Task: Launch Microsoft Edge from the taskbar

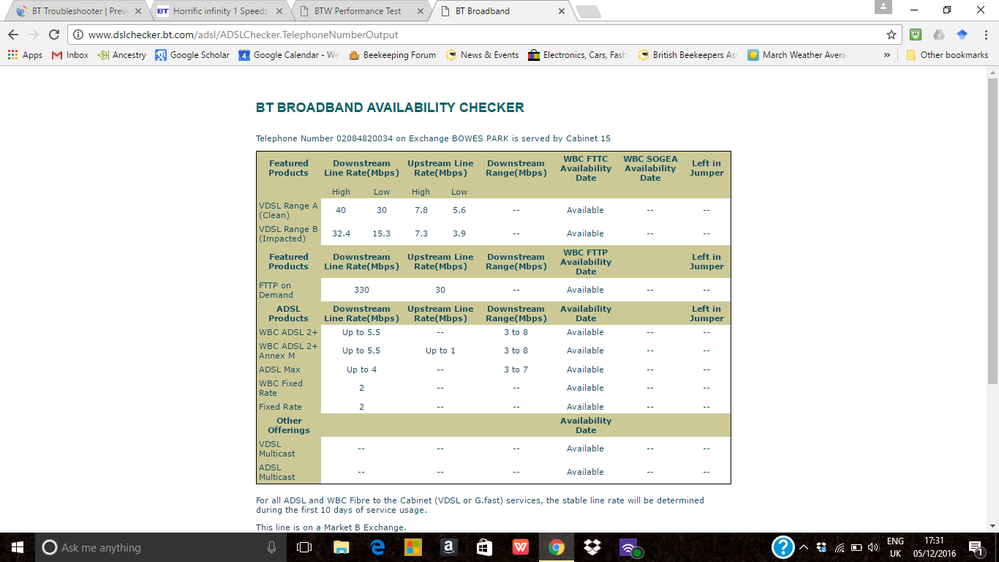Action: [377, 547]
